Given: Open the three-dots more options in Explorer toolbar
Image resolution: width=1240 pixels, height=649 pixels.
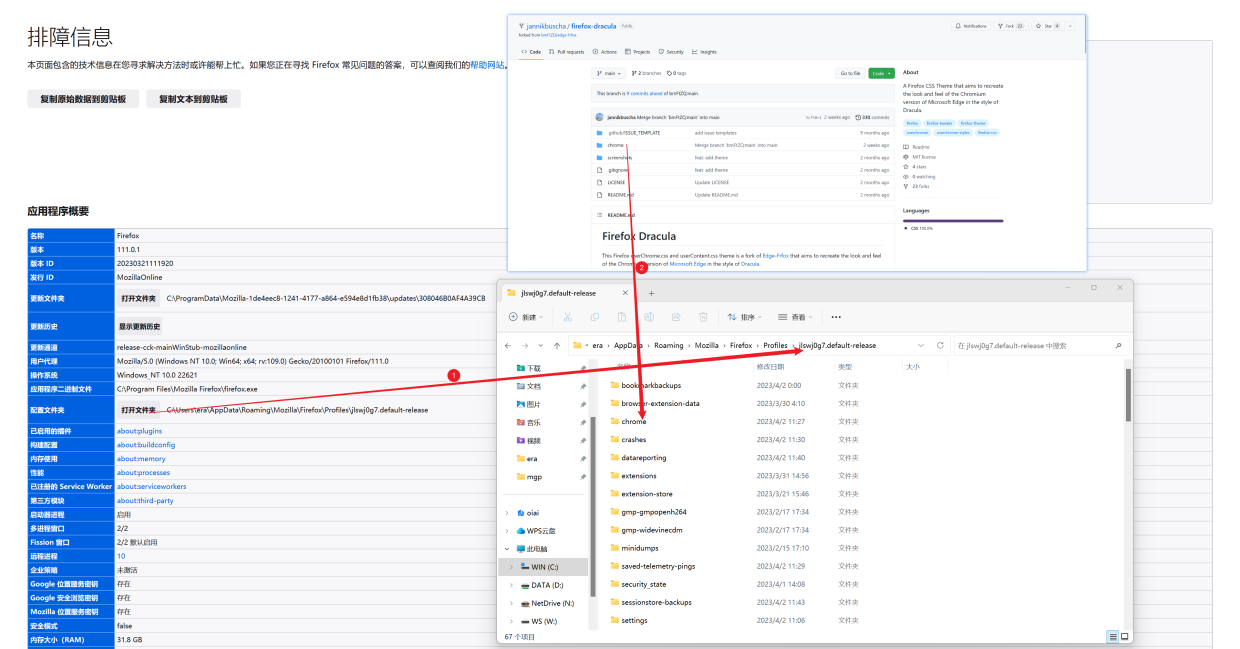Looking at the screenshot, I should tap(836, 317).
